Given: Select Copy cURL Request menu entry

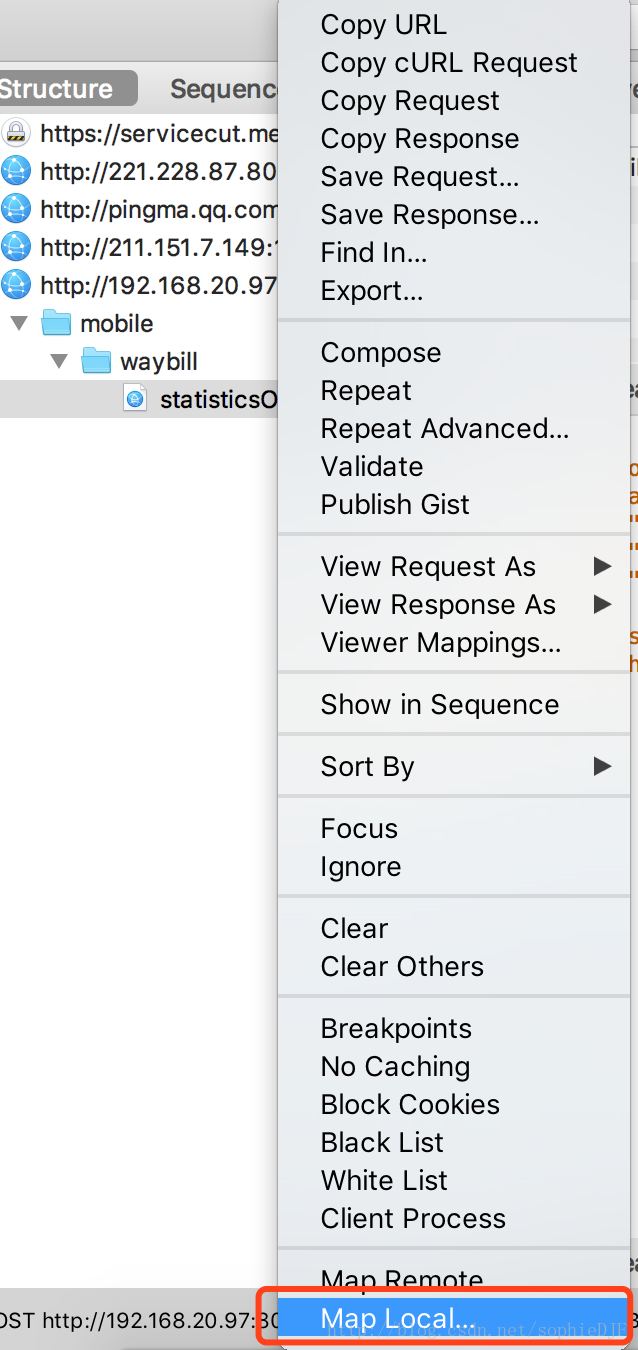Looking at the screenshot, I should tap(449, 63).
